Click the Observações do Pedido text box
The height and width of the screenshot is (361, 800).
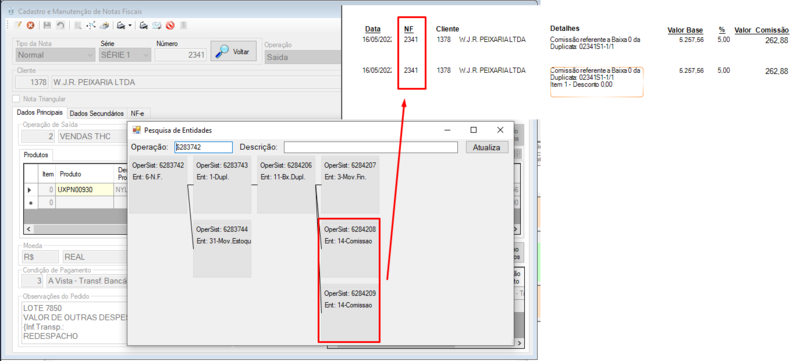click(x=74, y=322)
